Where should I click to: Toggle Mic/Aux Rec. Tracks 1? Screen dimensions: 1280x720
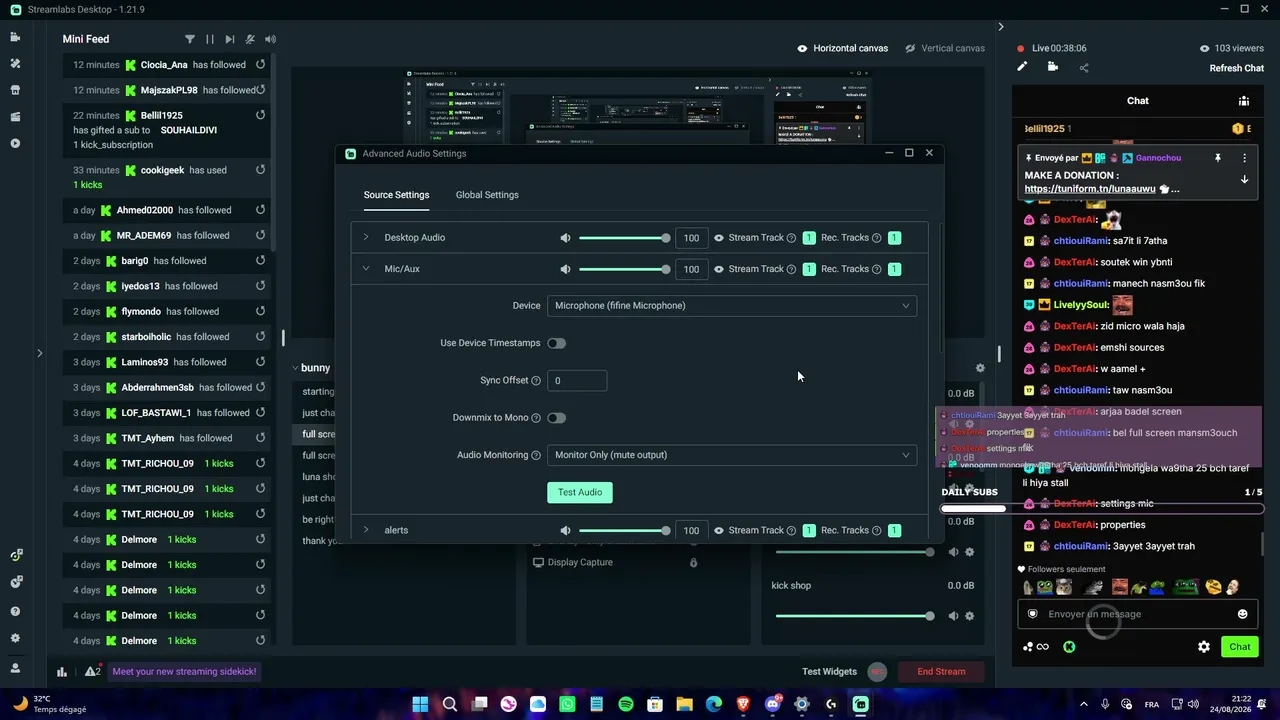click(x=894, y=269)
